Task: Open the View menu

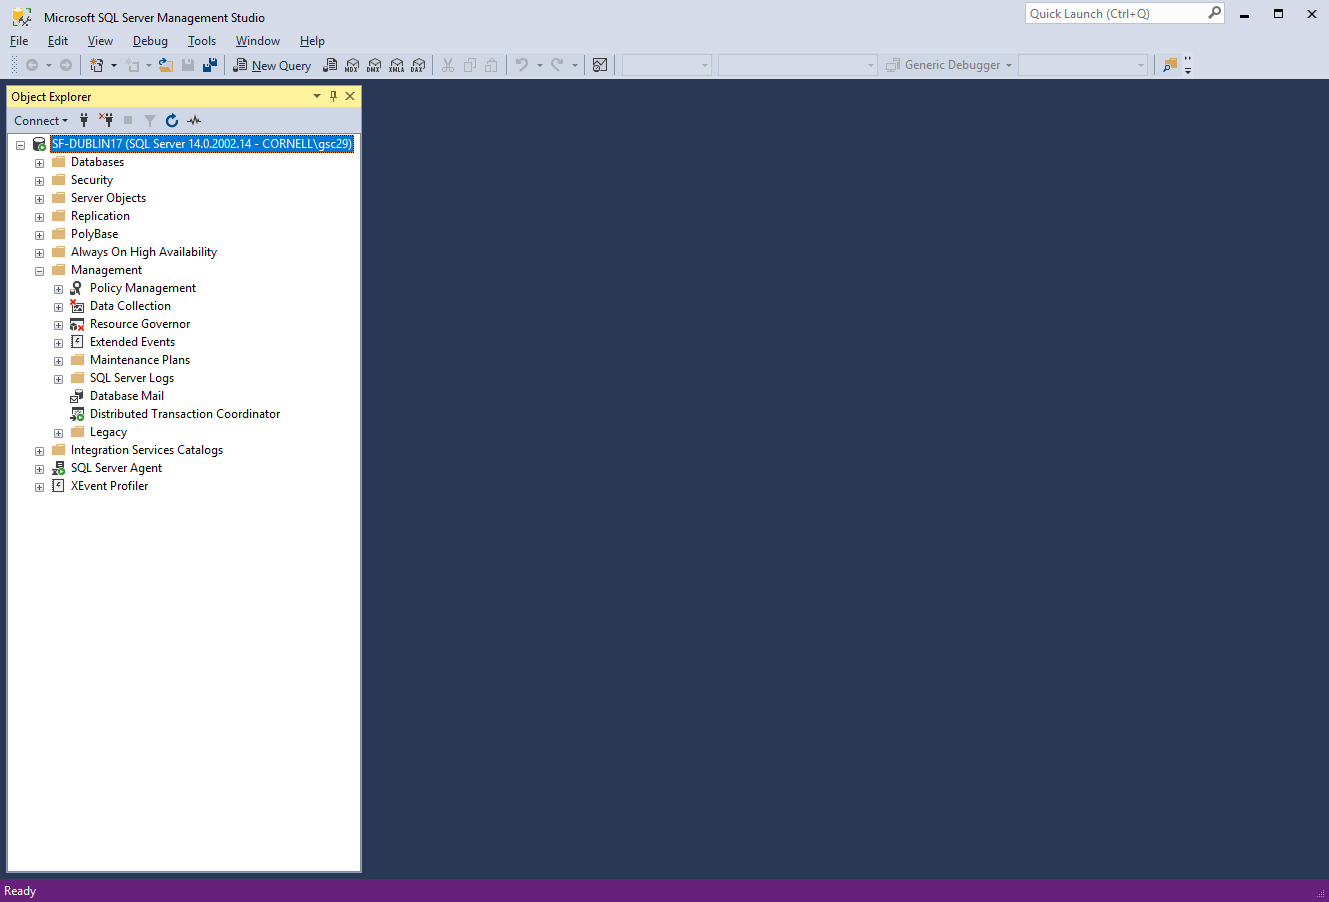Action: (100, 41)
